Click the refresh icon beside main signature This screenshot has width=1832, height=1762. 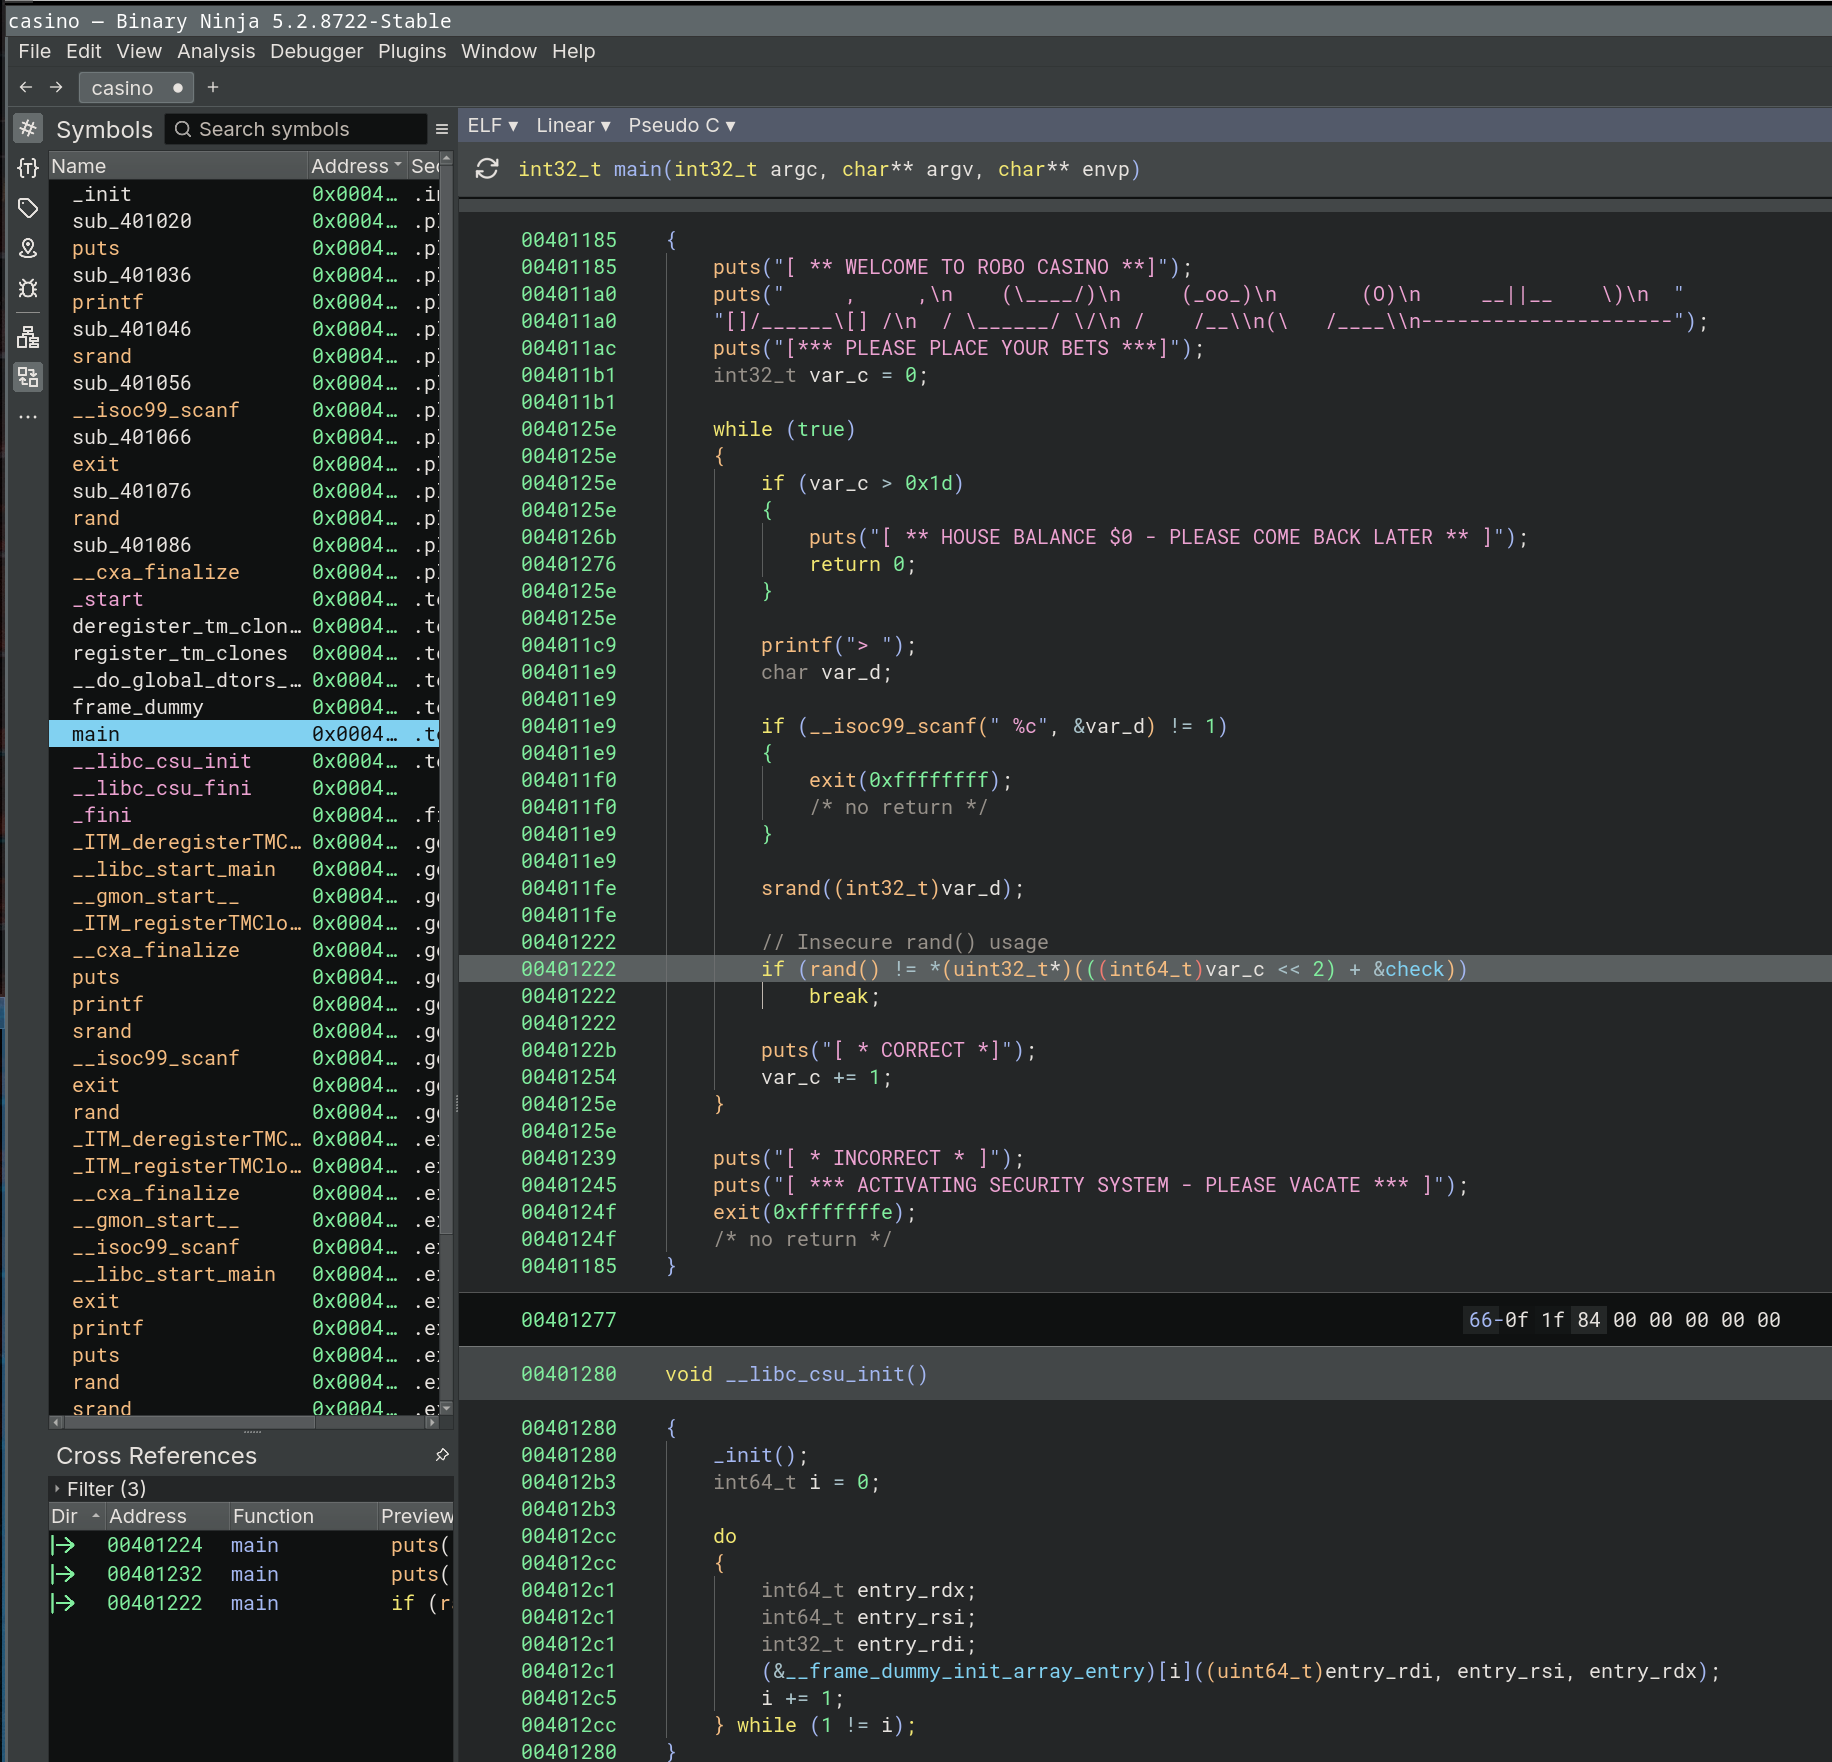[487, 169]
